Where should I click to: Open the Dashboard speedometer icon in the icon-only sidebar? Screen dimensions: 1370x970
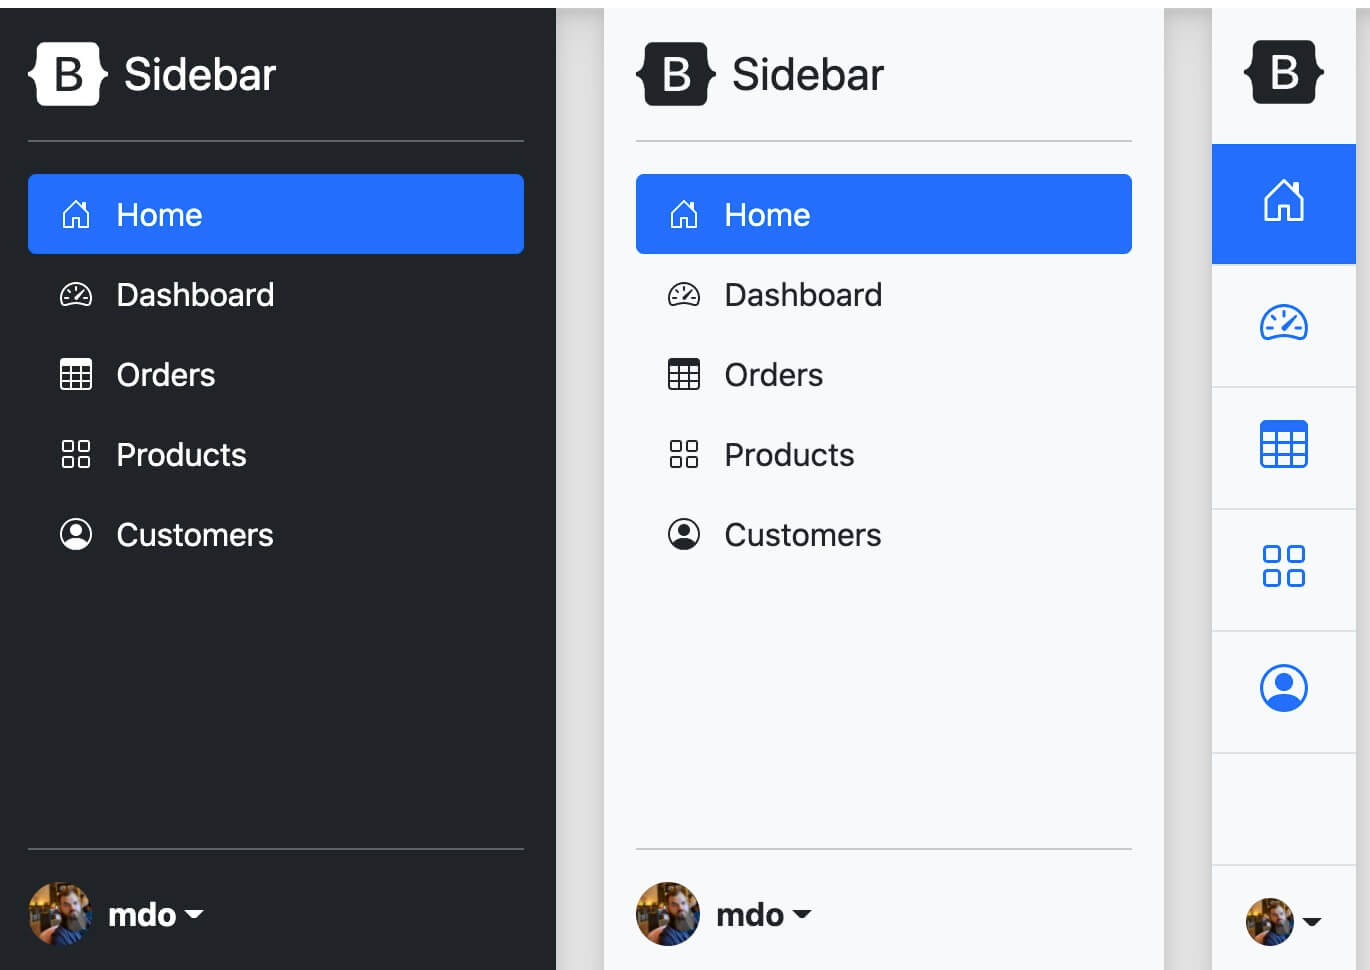1284,324
